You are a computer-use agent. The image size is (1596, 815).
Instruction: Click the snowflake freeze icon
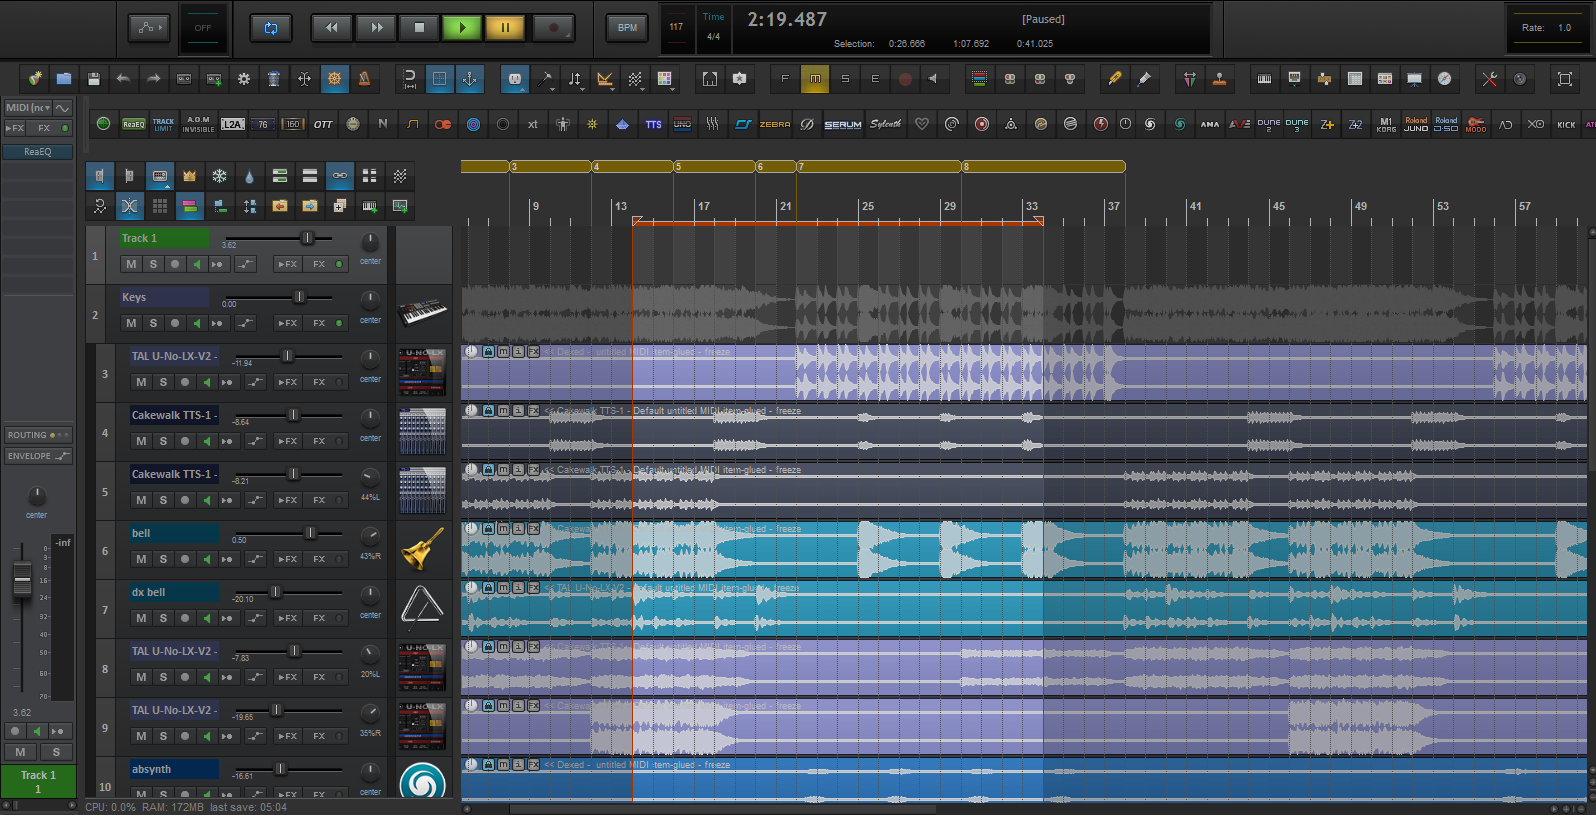[219, 176]
